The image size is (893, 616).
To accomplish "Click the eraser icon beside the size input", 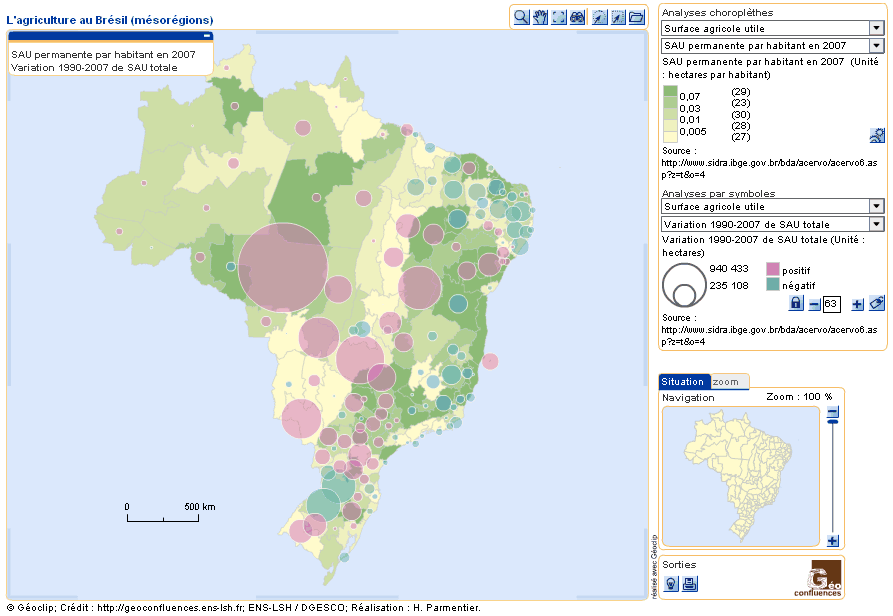I will click(876, 302).
